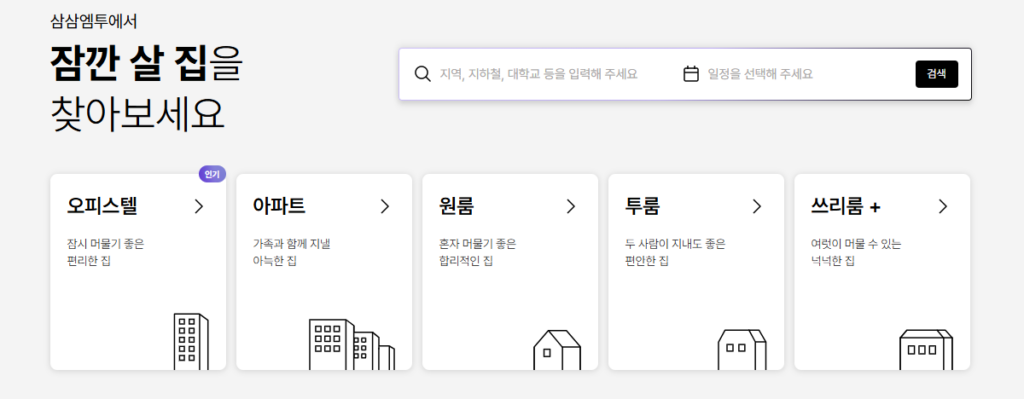Click the text 가족과 함께 지낼 아늑한 집
Image resolution: width=1024 pixels, height=399 pixels.
292,253
